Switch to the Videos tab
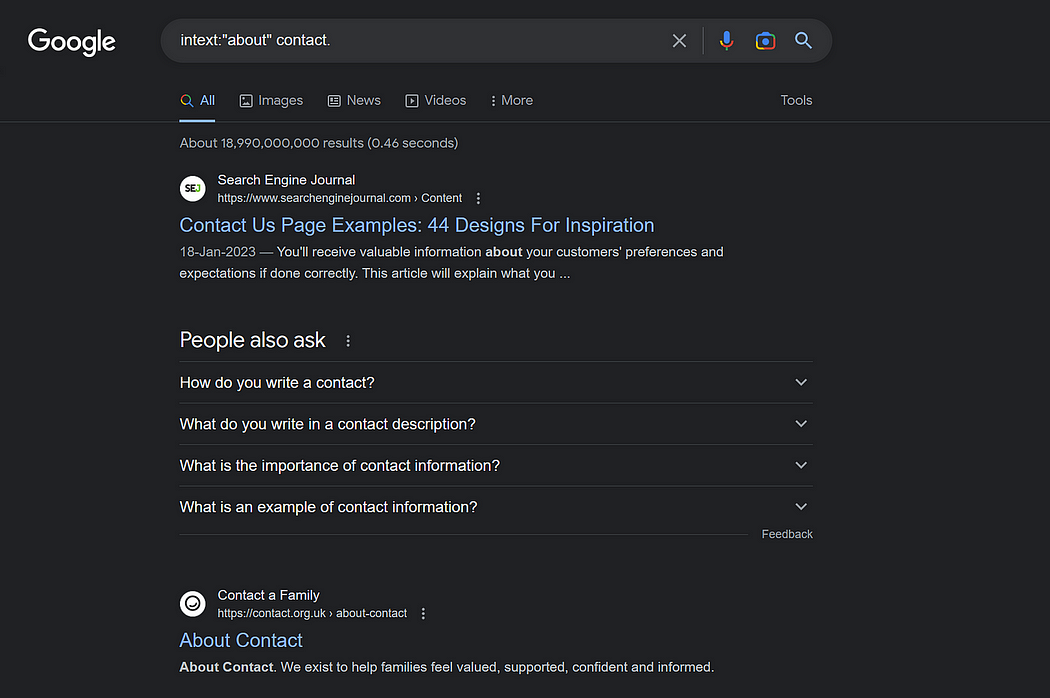1050x698 pixels. coord(435,100)
